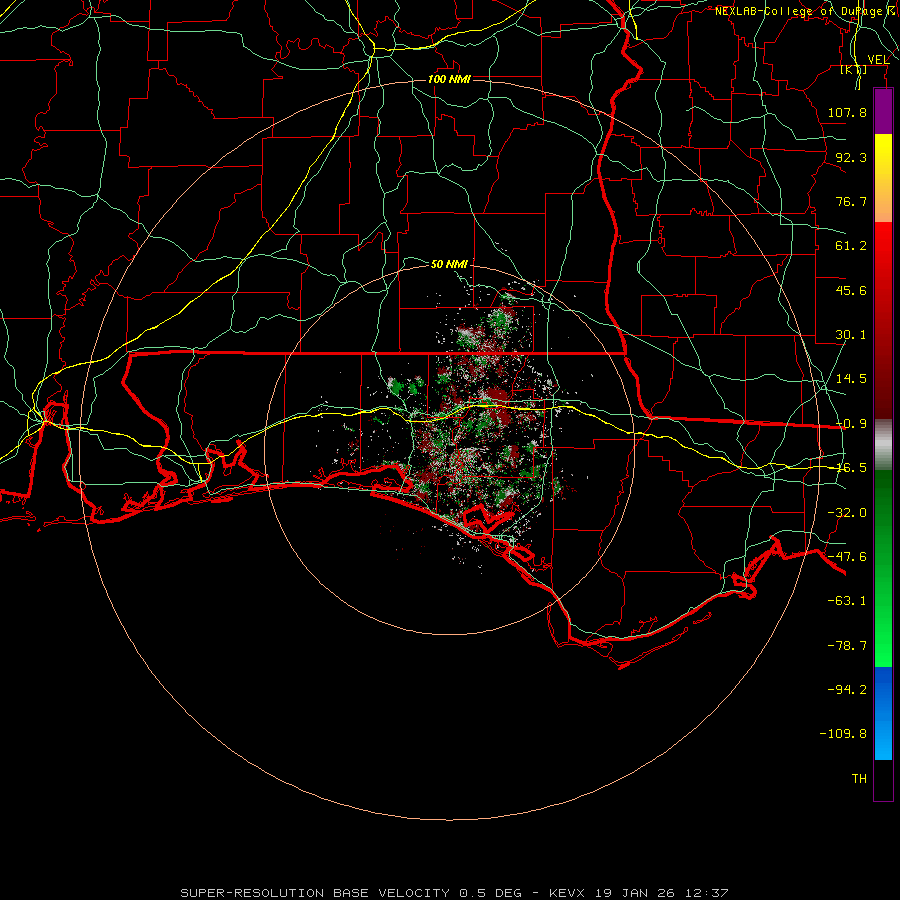
Task: Click the -94.2 velocity scale value
Action: tap(847, 690)
